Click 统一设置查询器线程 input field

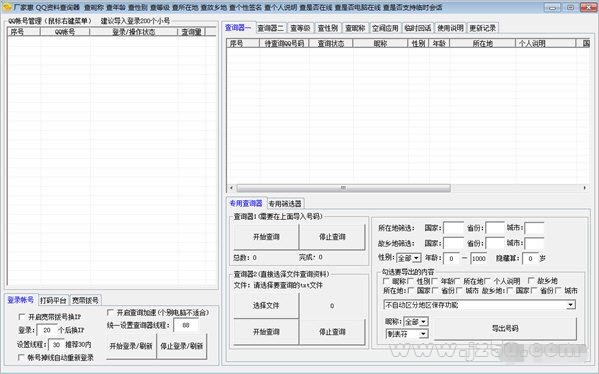click(x=186, y=325)
